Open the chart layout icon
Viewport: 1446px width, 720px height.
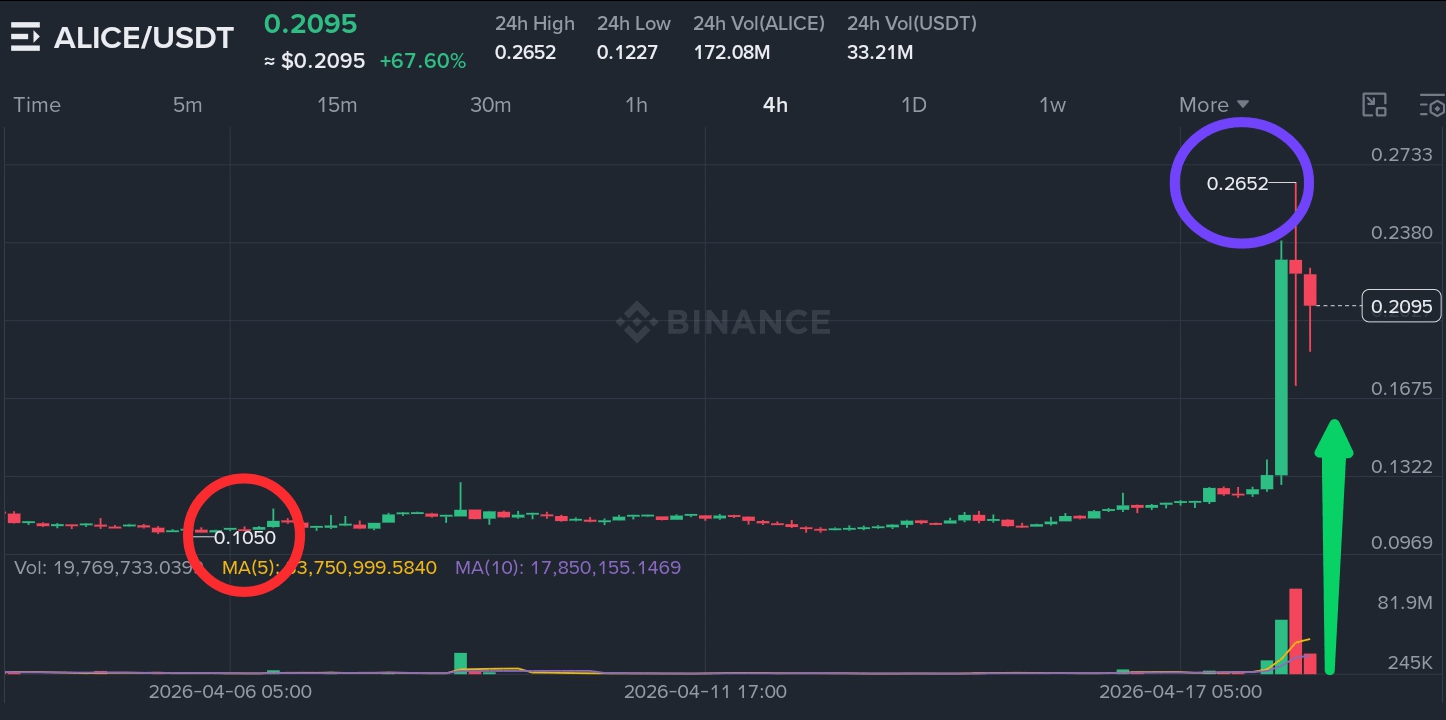(1375, 105)
